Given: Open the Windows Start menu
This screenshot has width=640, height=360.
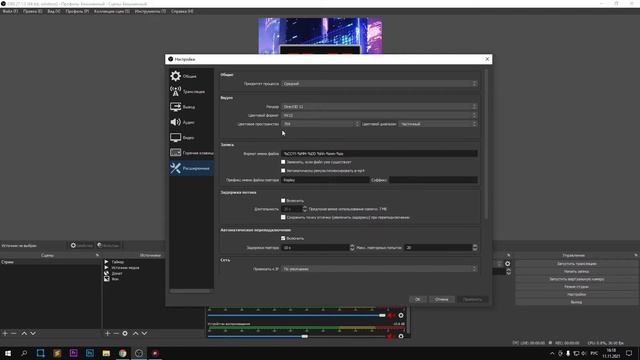Looking at the screenshot, I should [x=8, y=353].
